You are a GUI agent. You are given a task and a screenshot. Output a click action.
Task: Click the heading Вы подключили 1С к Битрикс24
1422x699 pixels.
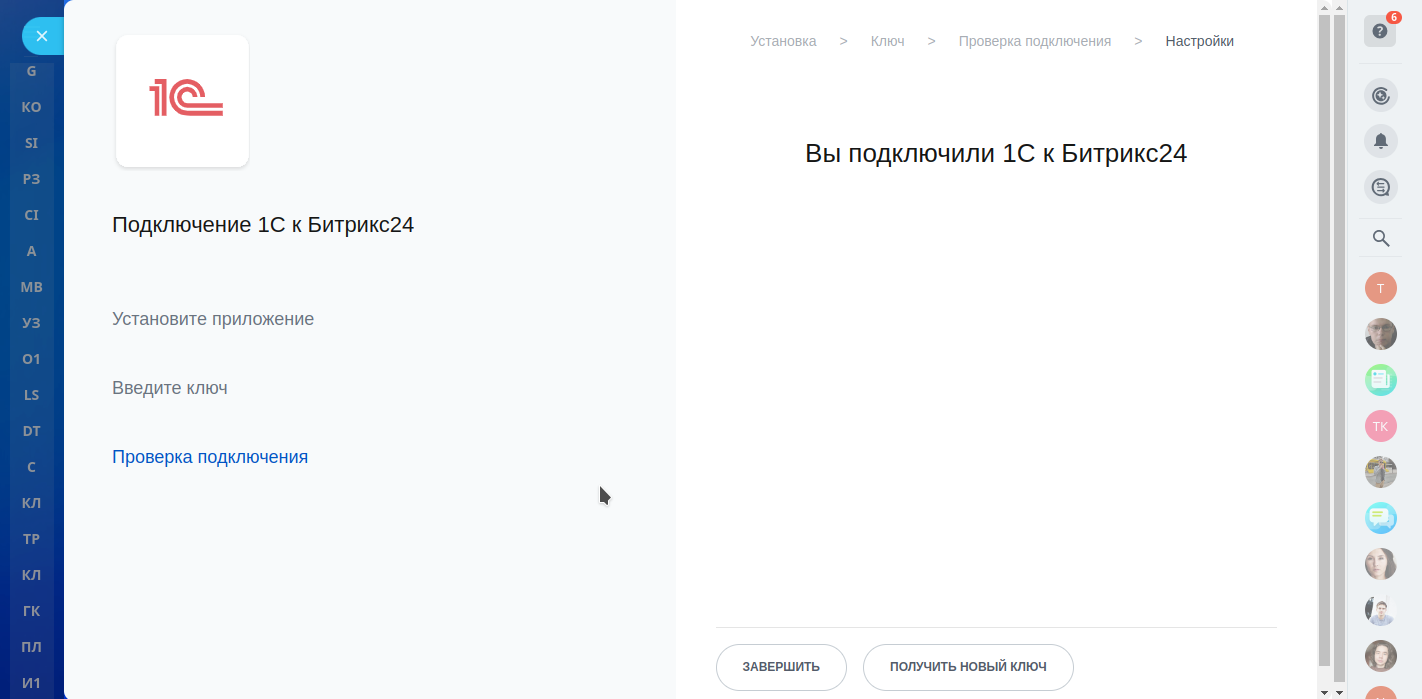click(996, 154)
